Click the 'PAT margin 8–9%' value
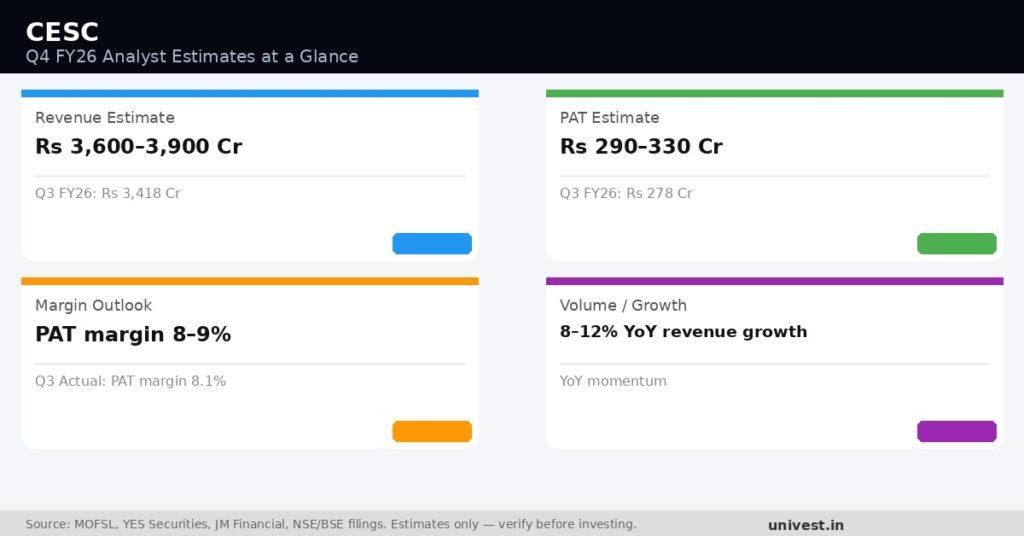Viewport: 1024px width, 536px height. pyautogui.click(x=133, y=334)
